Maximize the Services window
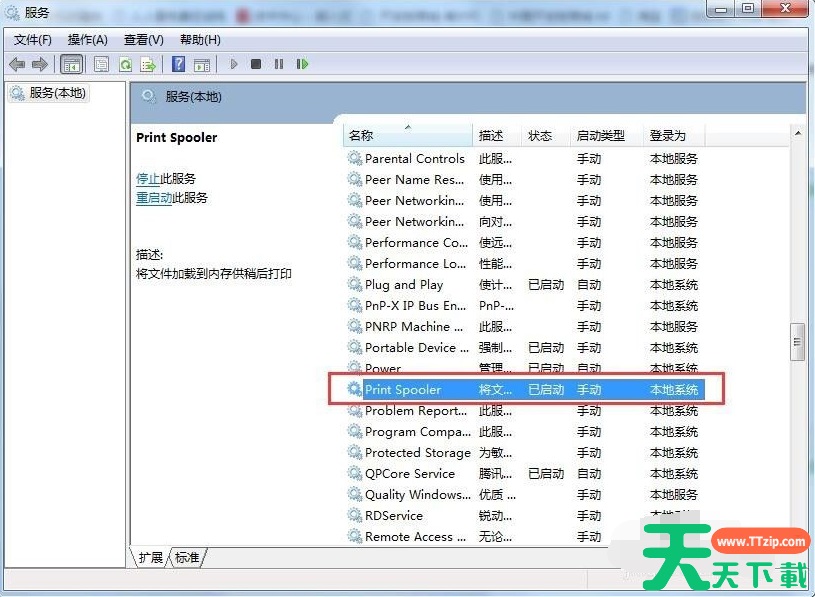 (747, 9)
